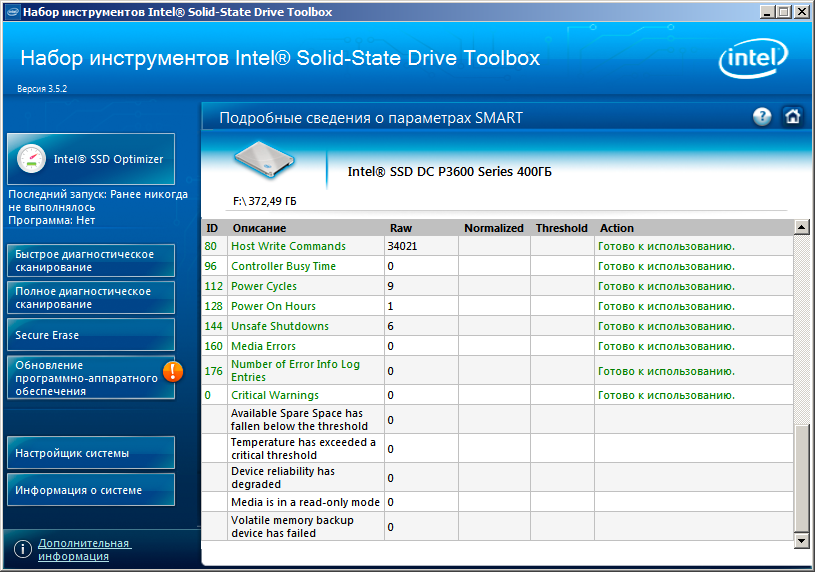Click ID 128 cell

tap(214, 306)
